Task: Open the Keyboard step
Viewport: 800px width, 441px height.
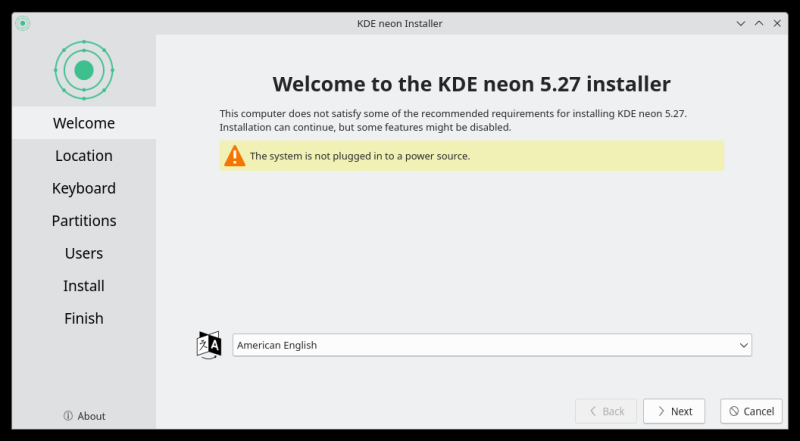Action: point(84,188)
